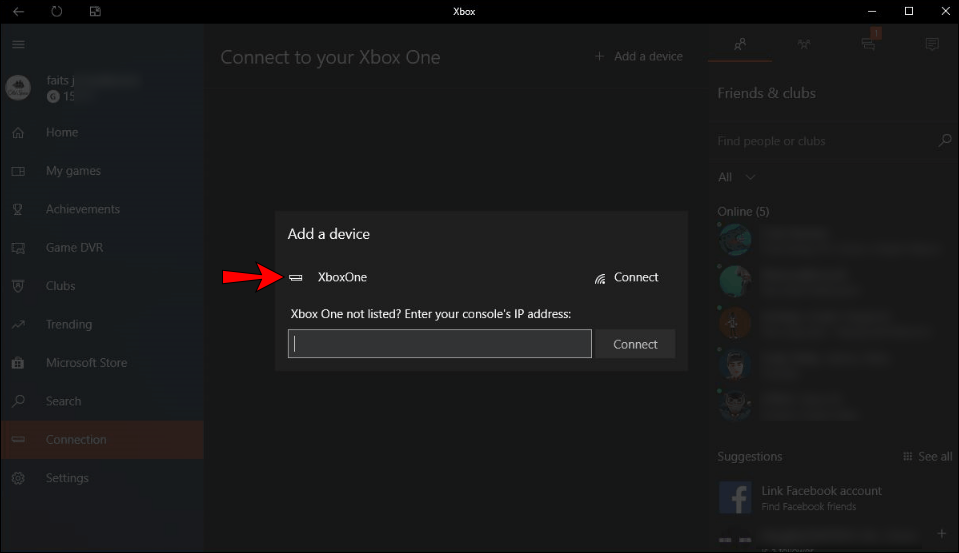The width and height of the screenshot is (959, 553).
Task: Click See all suggestions link
Action: [928, 456]
